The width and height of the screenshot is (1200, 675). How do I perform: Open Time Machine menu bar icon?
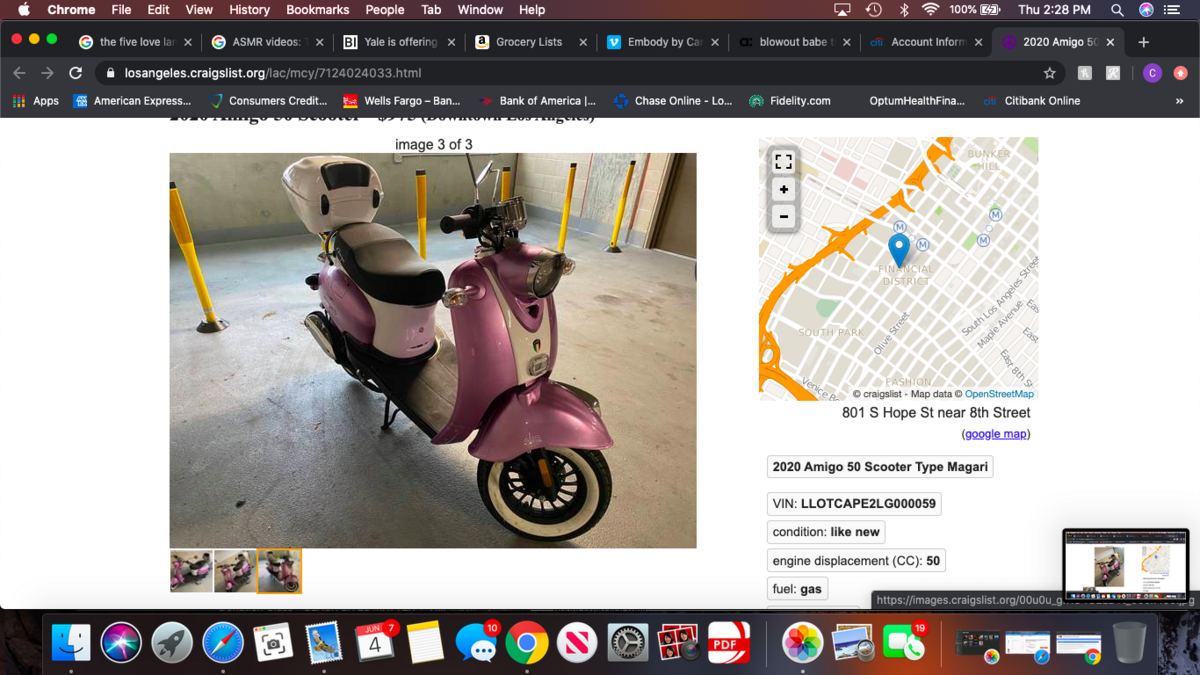(x=874, y=10)
